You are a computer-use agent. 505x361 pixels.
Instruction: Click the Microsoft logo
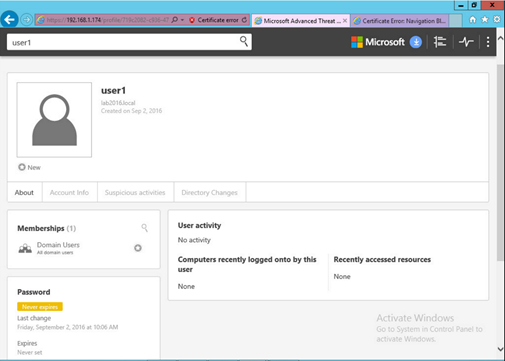378,42
